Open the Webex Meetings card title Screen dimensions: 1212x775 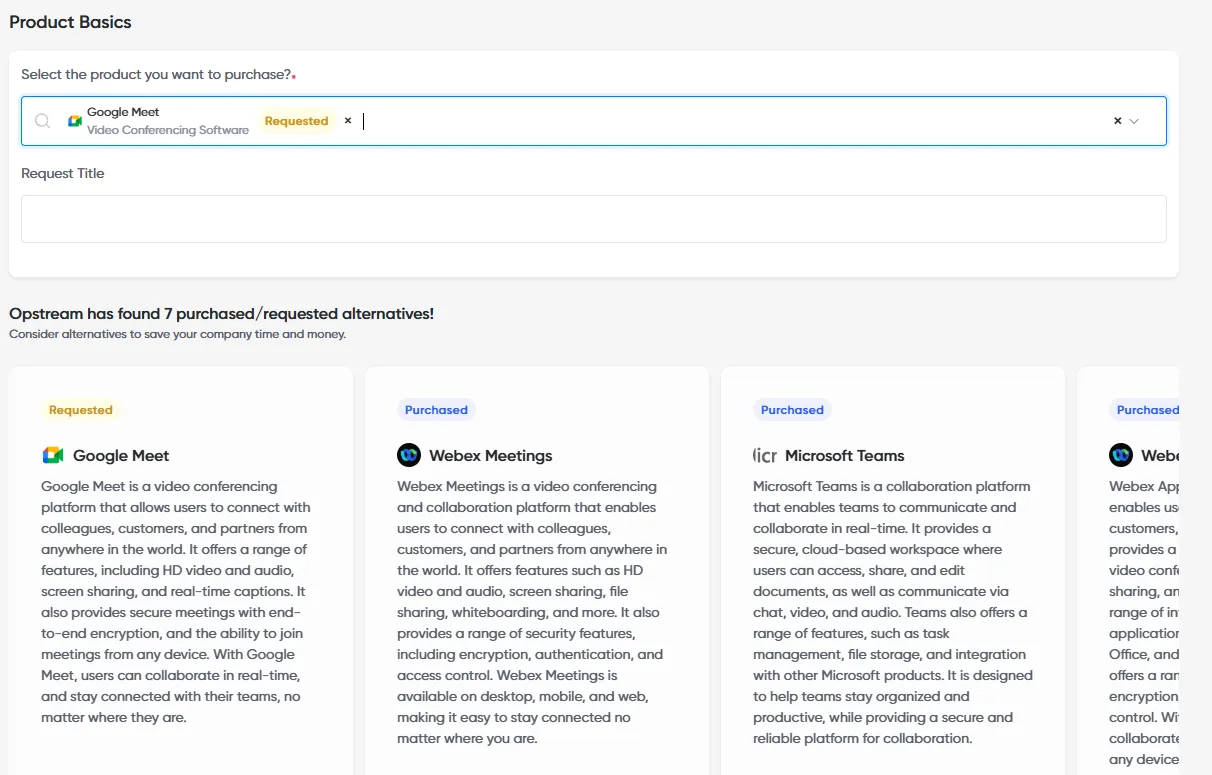(490, 455)
